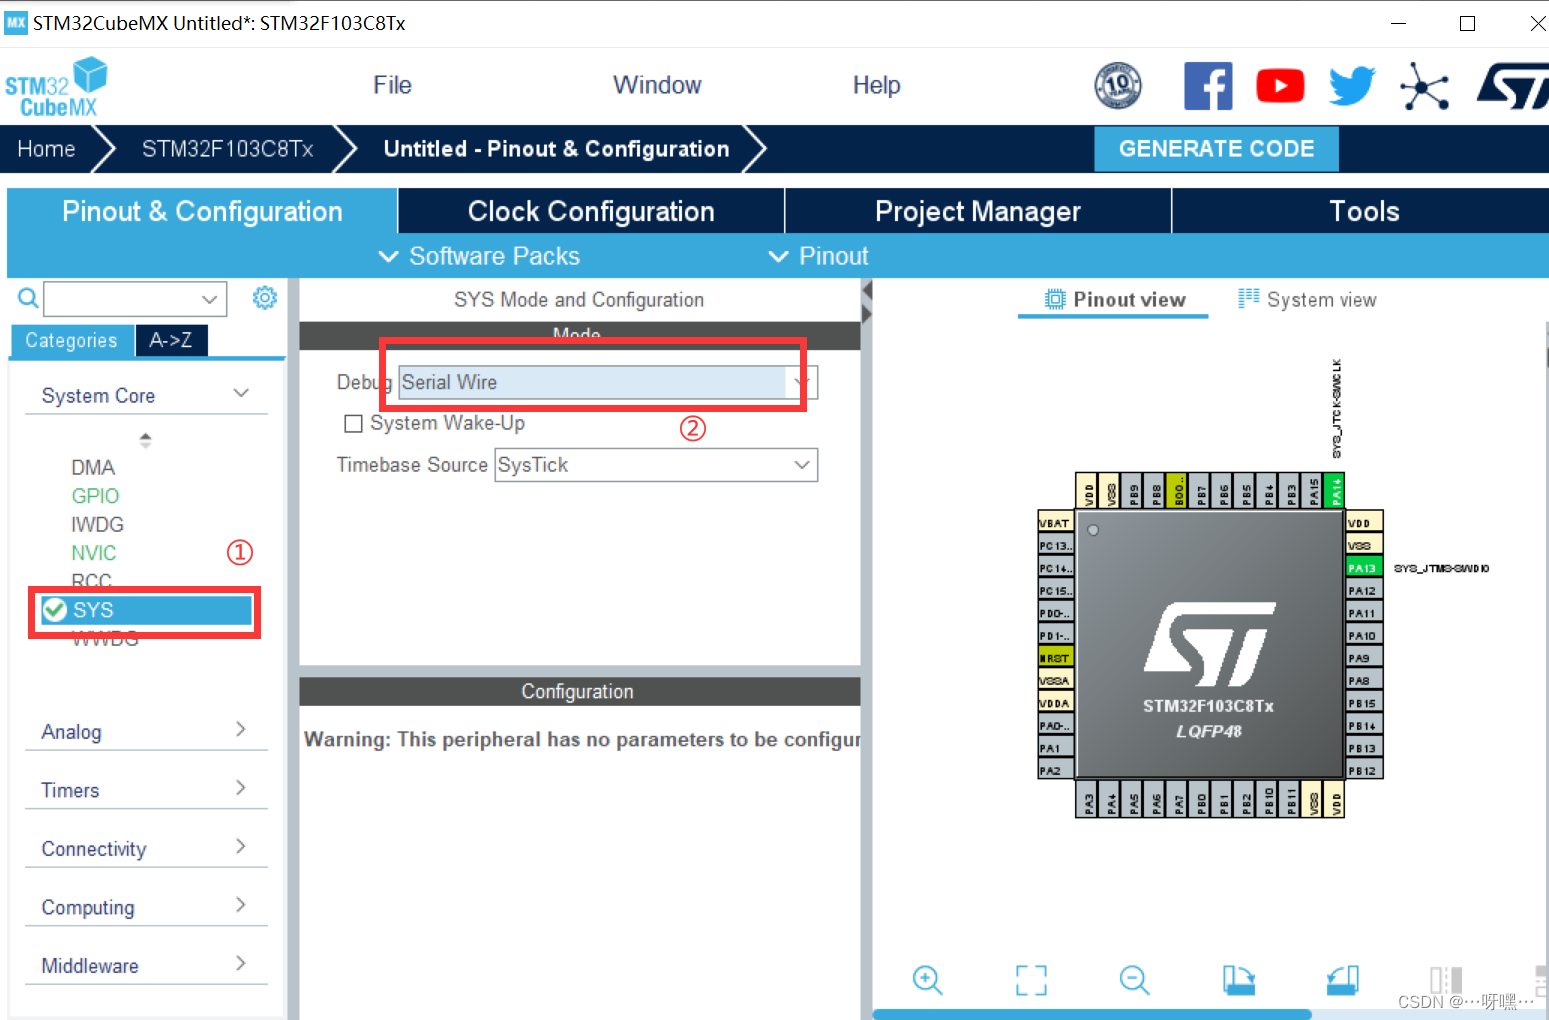
Task: Collapse the mode panel with the left arrow
Action: tap(867, 290)
